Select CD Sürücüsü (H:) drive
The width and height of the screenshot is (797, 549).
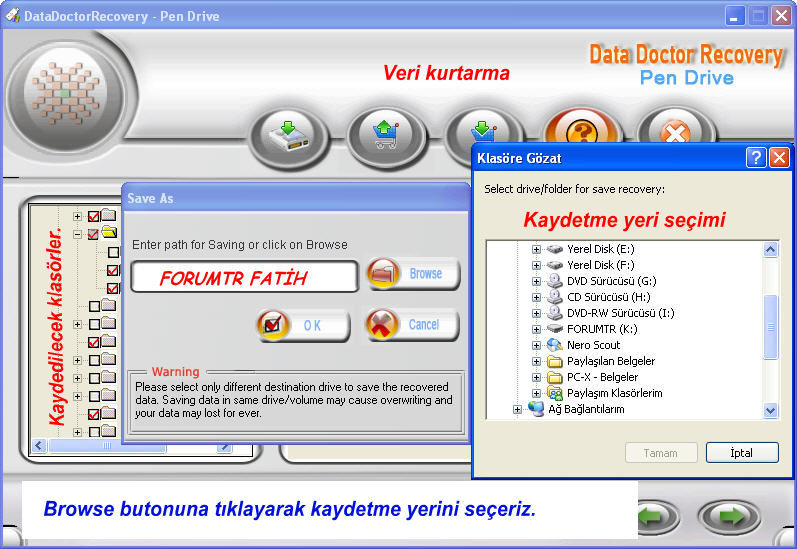pyautogui.click(x=608, y=297)
